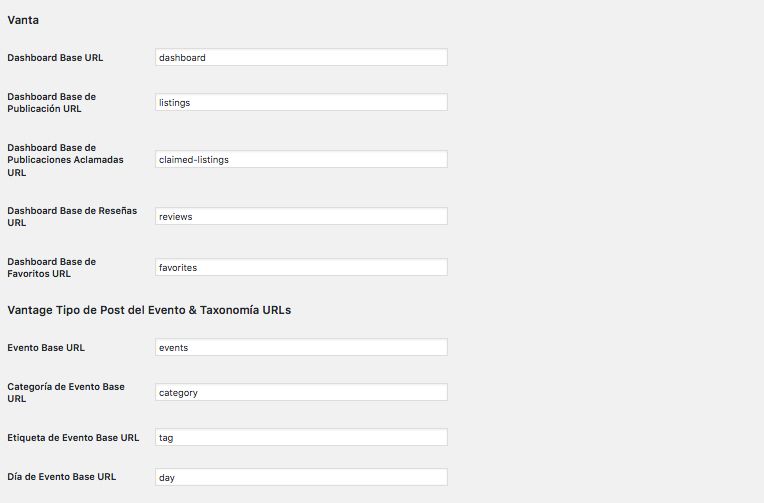Select the 'Categoría de Evento Base URL' label
Viewport: 764px width, 503px height.
(66, 392)
